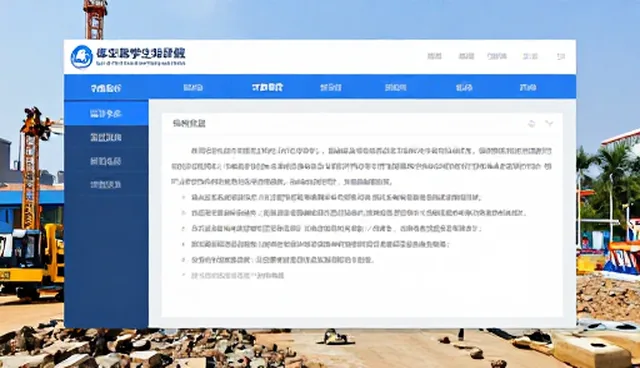The width and height of the screenshot is (640, 368).
Task: Open the site title link beside the logo
Action: (x=141, y=56)
